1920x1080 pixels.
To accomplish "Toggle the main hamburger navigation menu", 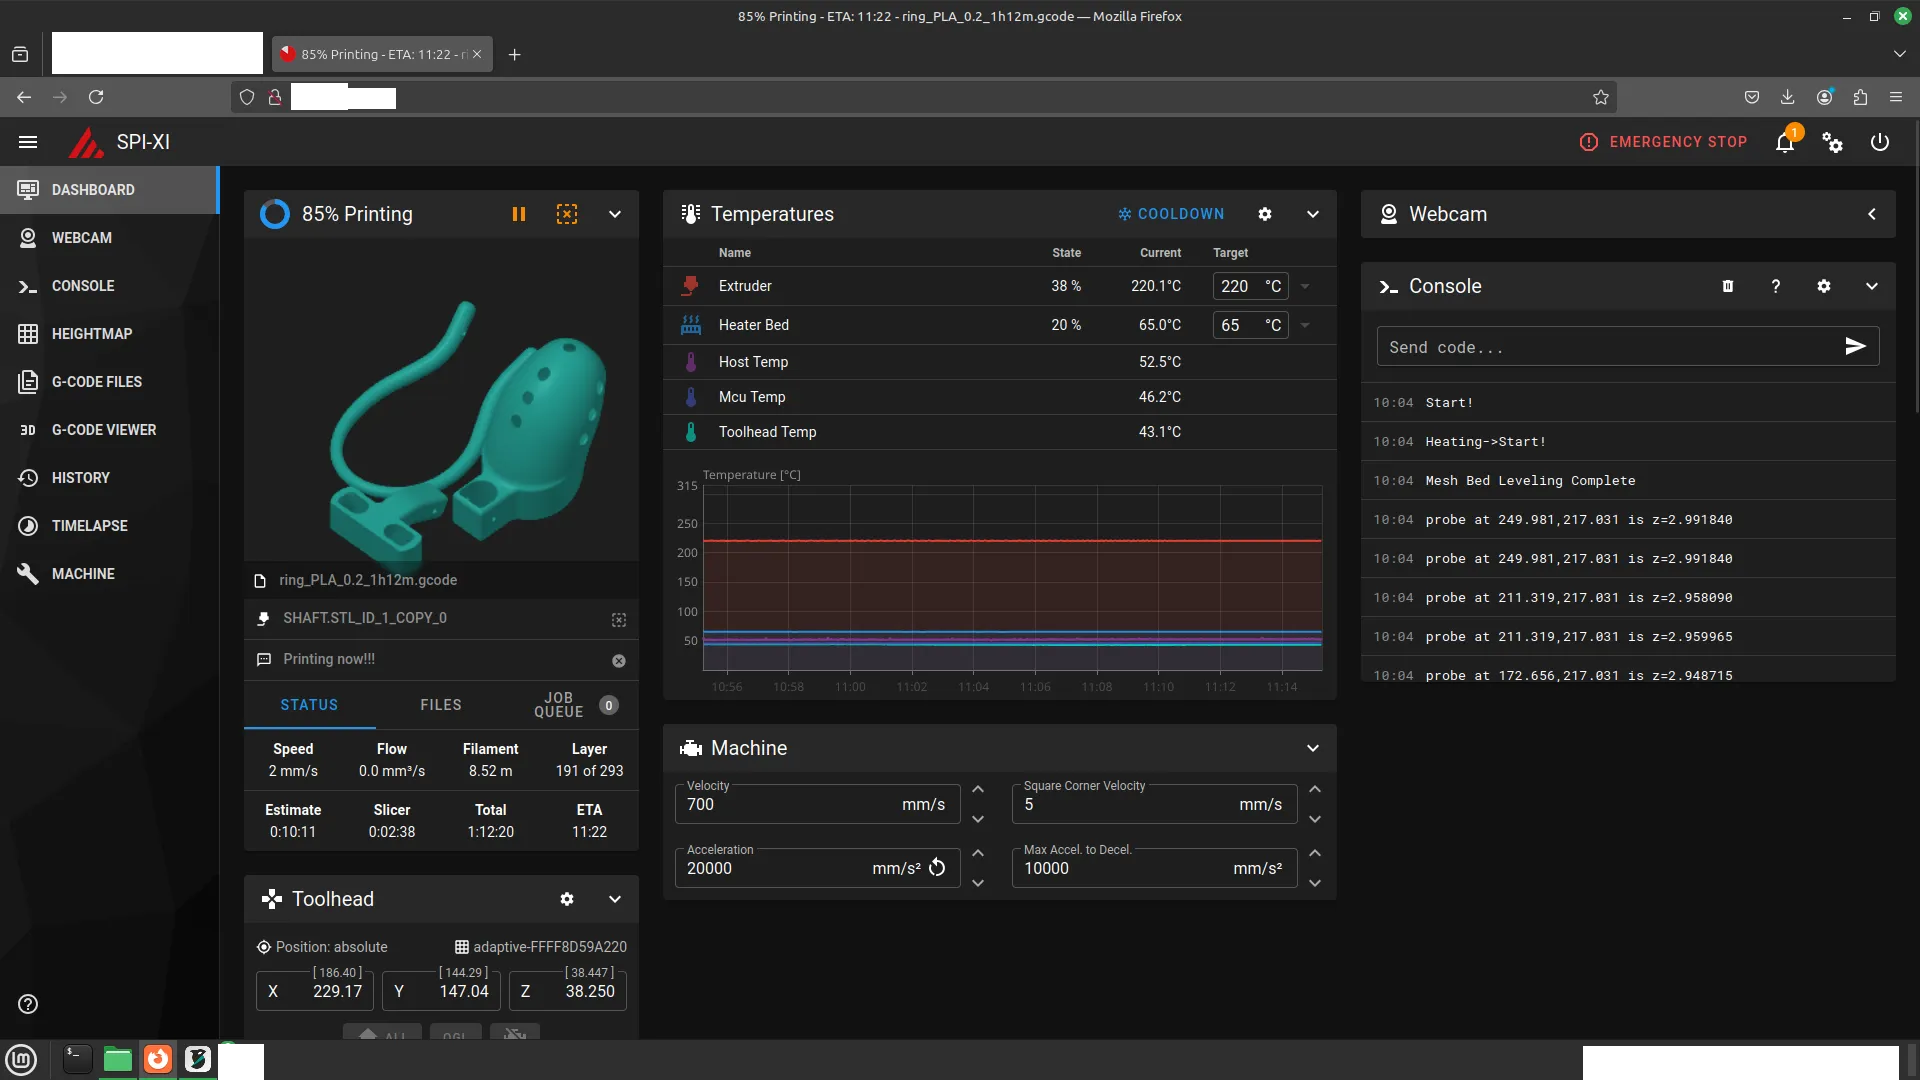I will (x=28, y=142).
